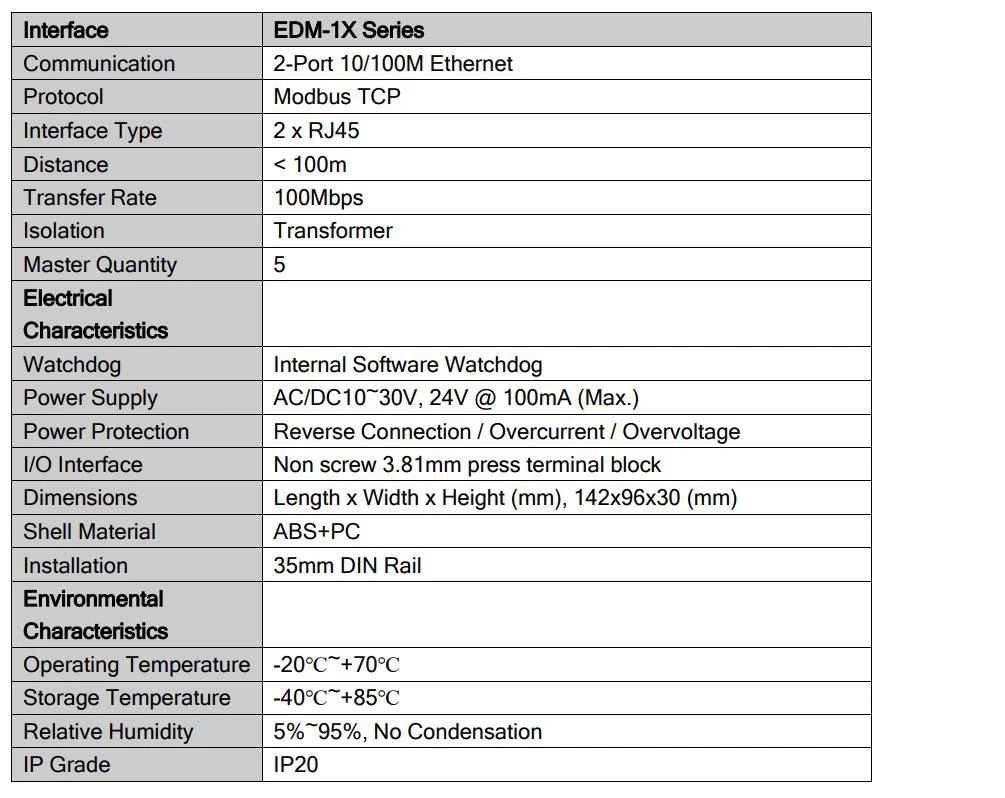Select the 'Interface' header cell
This screenshot has height=798, width=1005.
pyautogui.click(x=137, y=30)
